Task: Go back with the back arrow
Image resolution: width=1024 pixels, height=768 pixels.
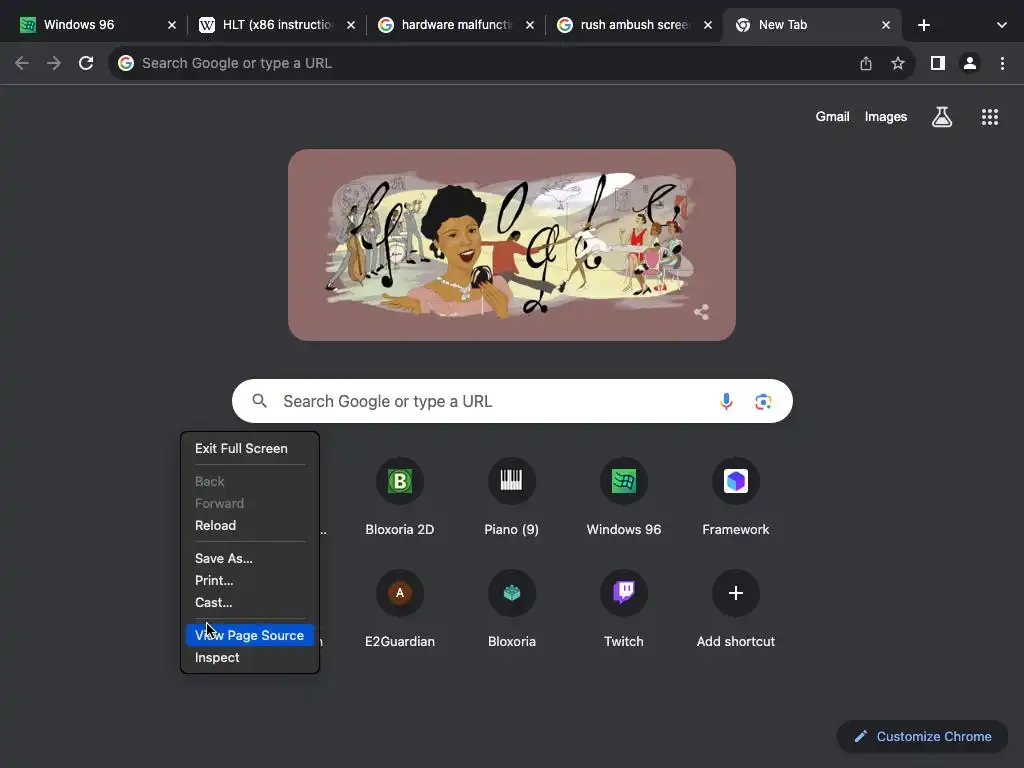Action: click(22, 63)
